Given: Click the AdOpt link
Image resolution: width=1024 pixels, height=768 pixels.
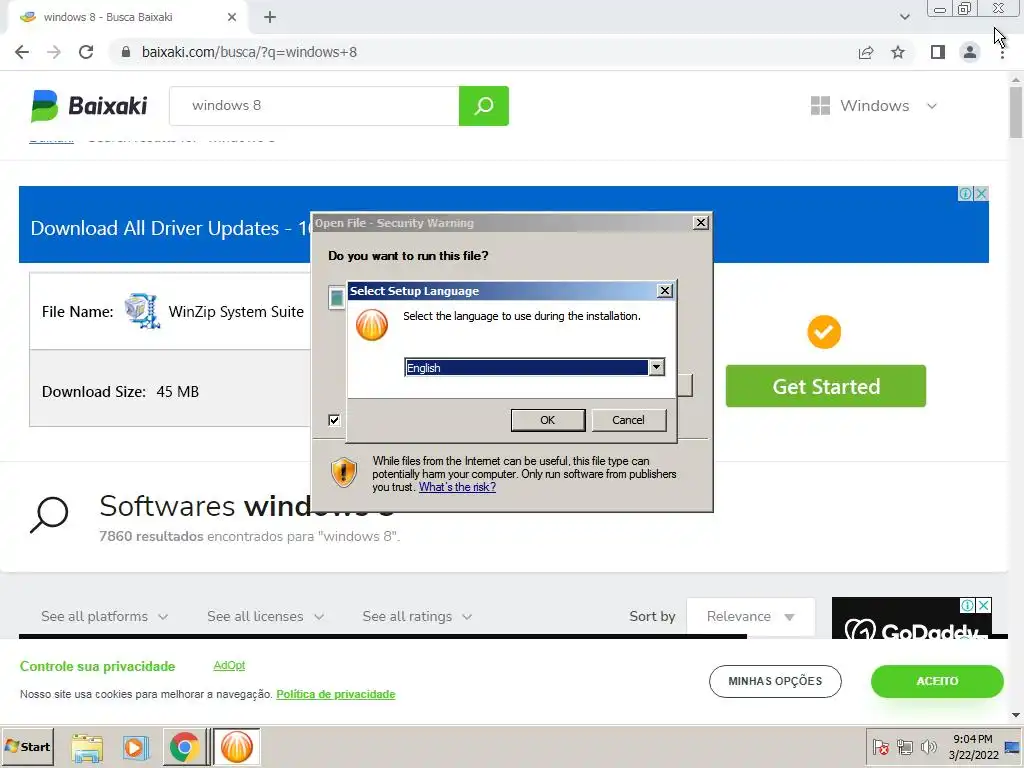Looking at the screenshot, I should click(x=229, y=665).
